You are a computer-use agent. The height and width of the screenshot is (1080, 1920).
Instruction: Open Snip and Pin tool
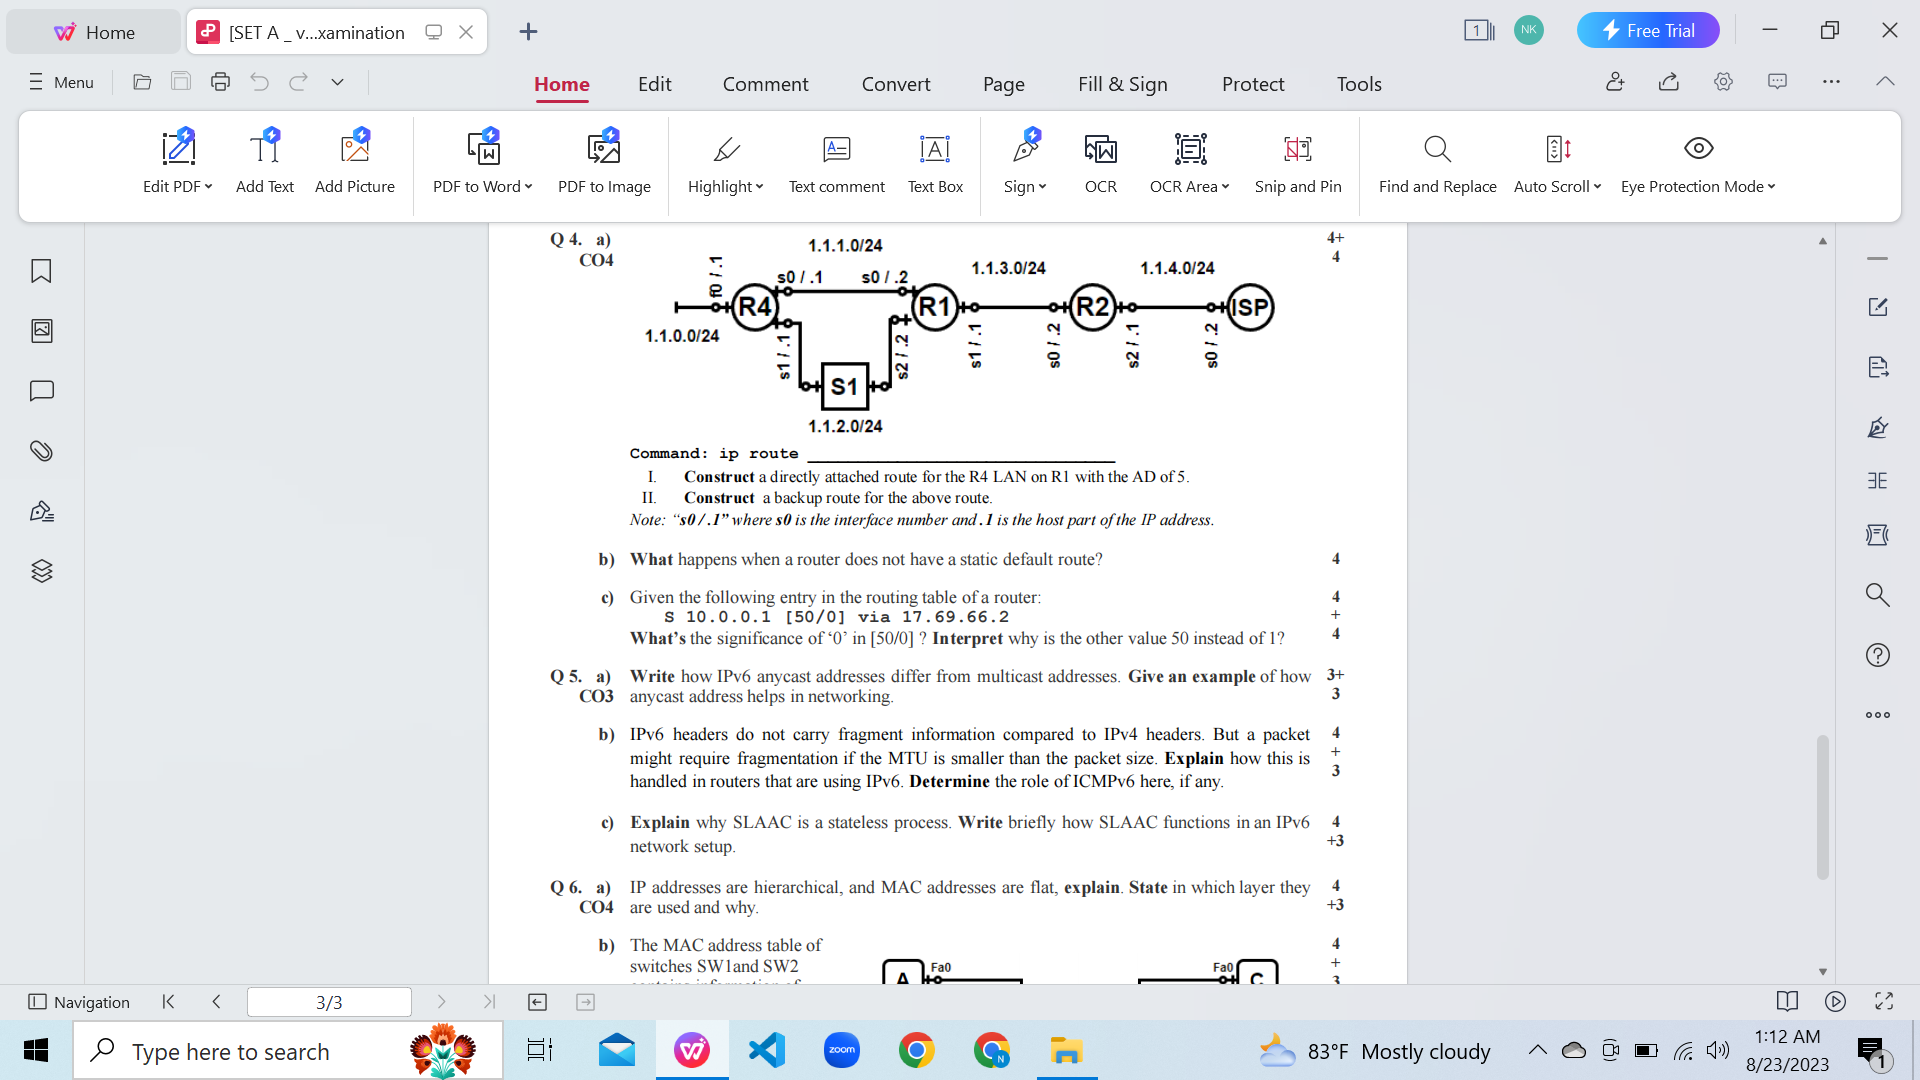[x=1298, y=162]
